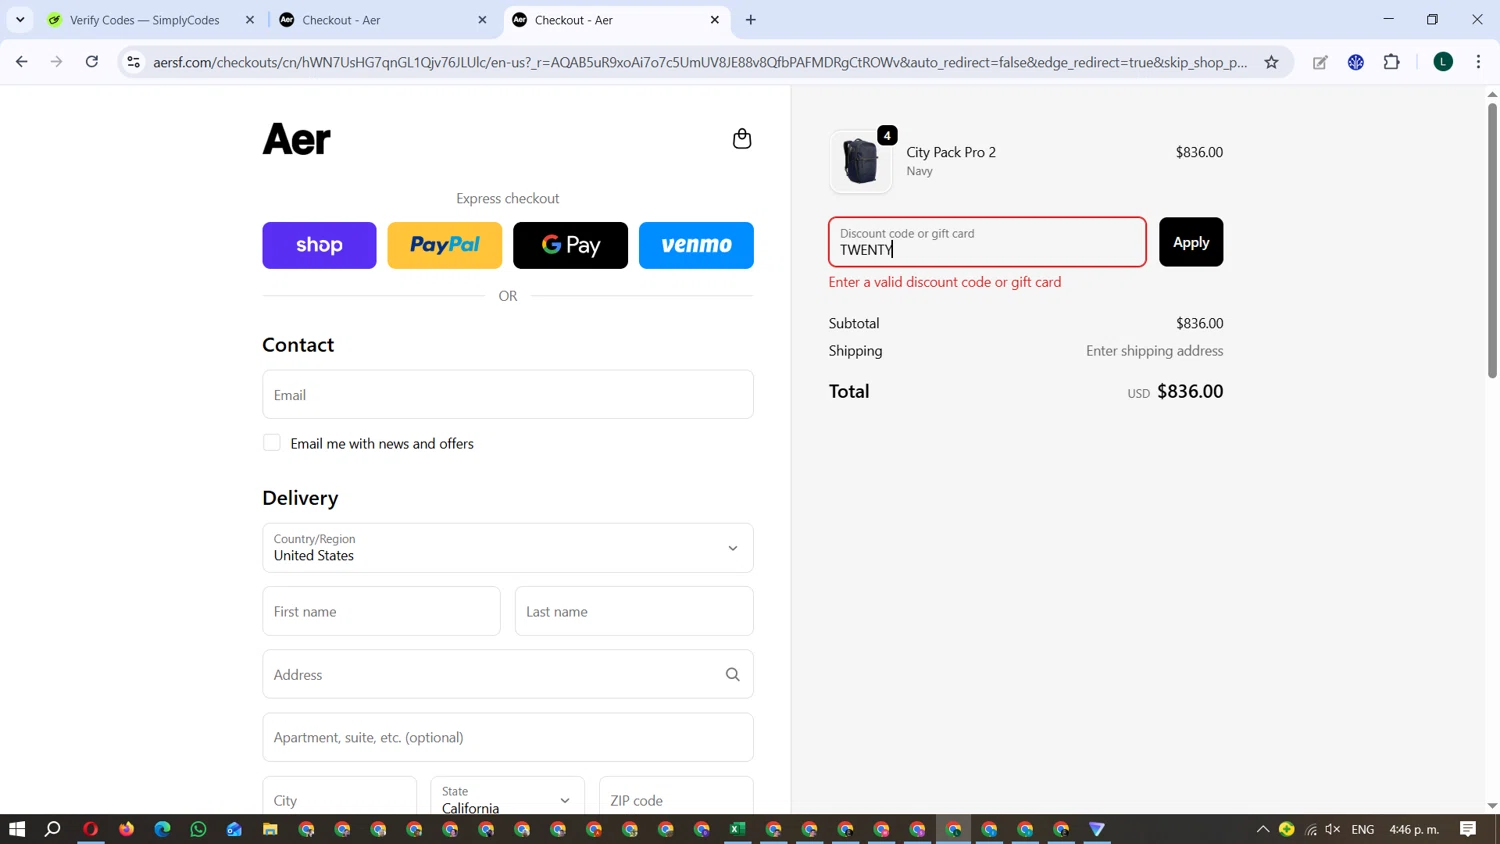
Task: Click the page vertical scrollbar
Action: 1492,240
